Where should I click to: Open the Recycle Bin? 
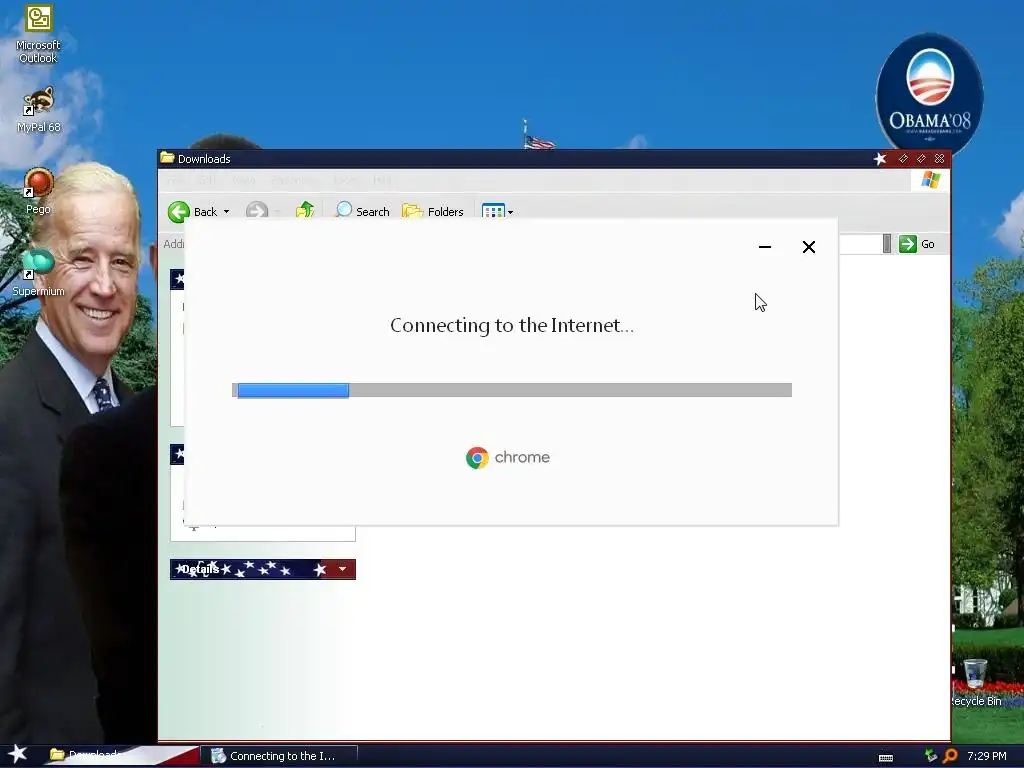pyautogui.click(x=976, y=683)
